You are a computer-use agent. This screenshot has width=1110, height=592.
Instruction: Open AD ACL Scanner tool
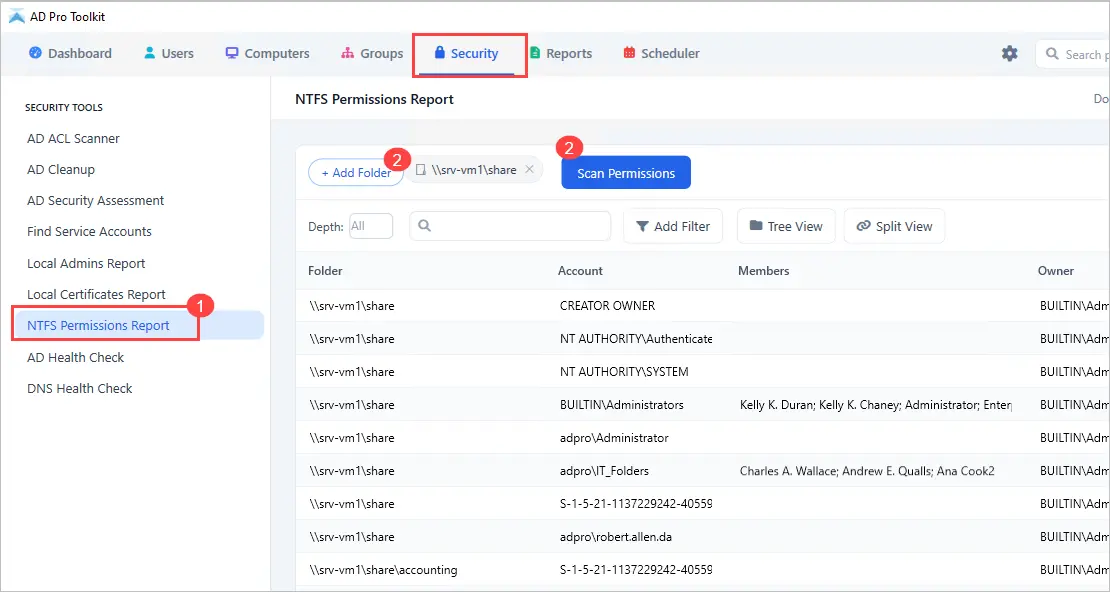click(73, 139)
